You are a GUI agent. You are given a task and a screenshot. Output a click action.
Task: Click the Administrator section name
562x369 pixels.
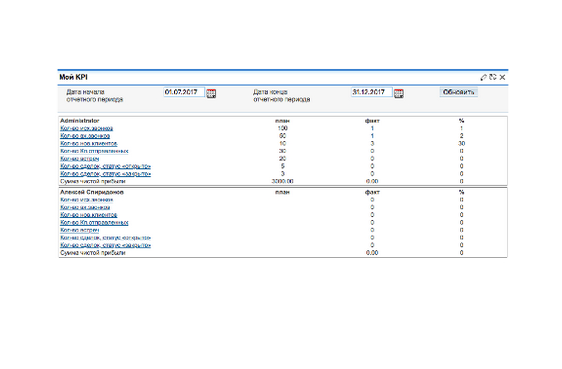click(x=79, y=121)
